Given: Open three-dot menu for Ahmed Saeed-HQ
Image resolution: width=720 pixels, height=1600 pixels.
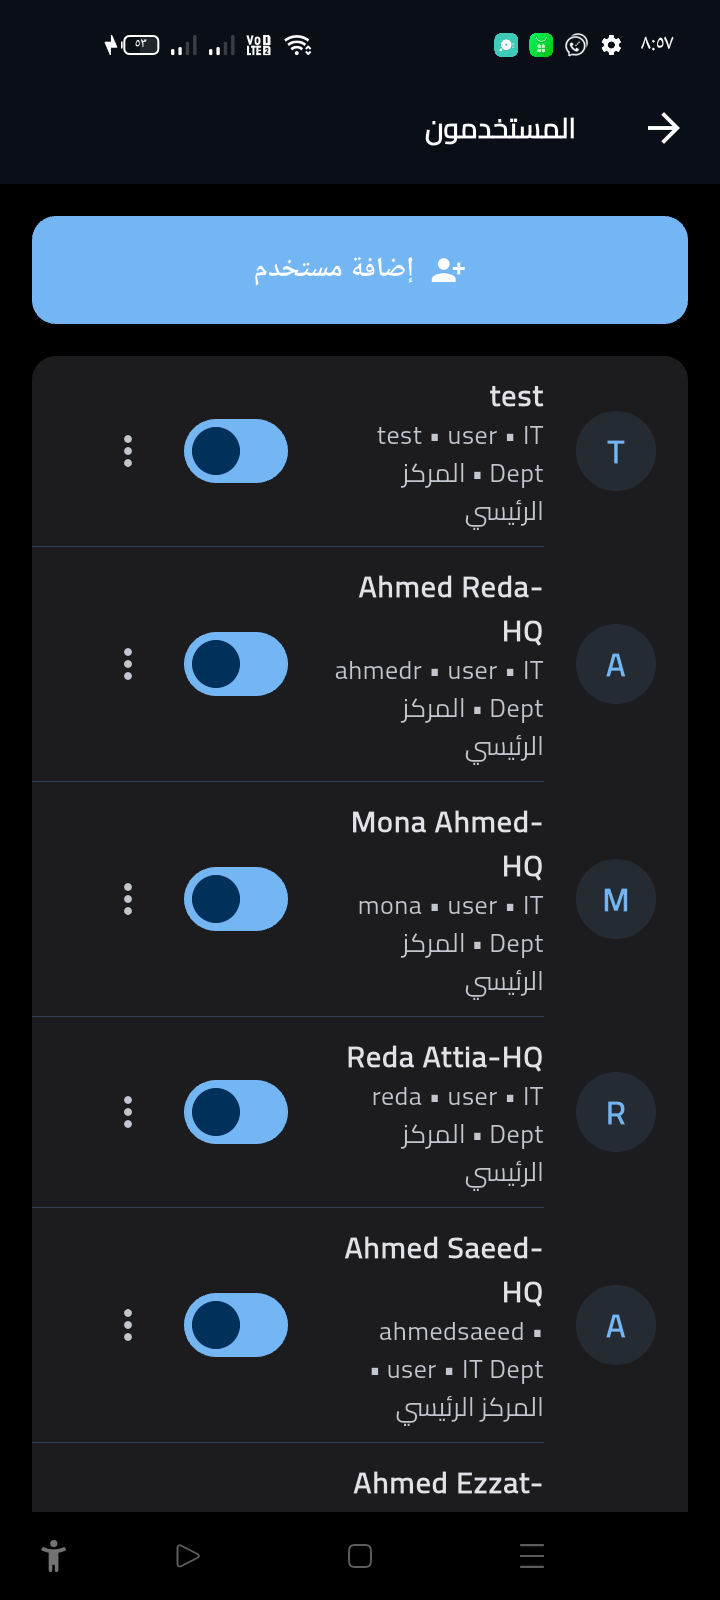Looking at the screenshot, I should click(x=128, y=1325).
